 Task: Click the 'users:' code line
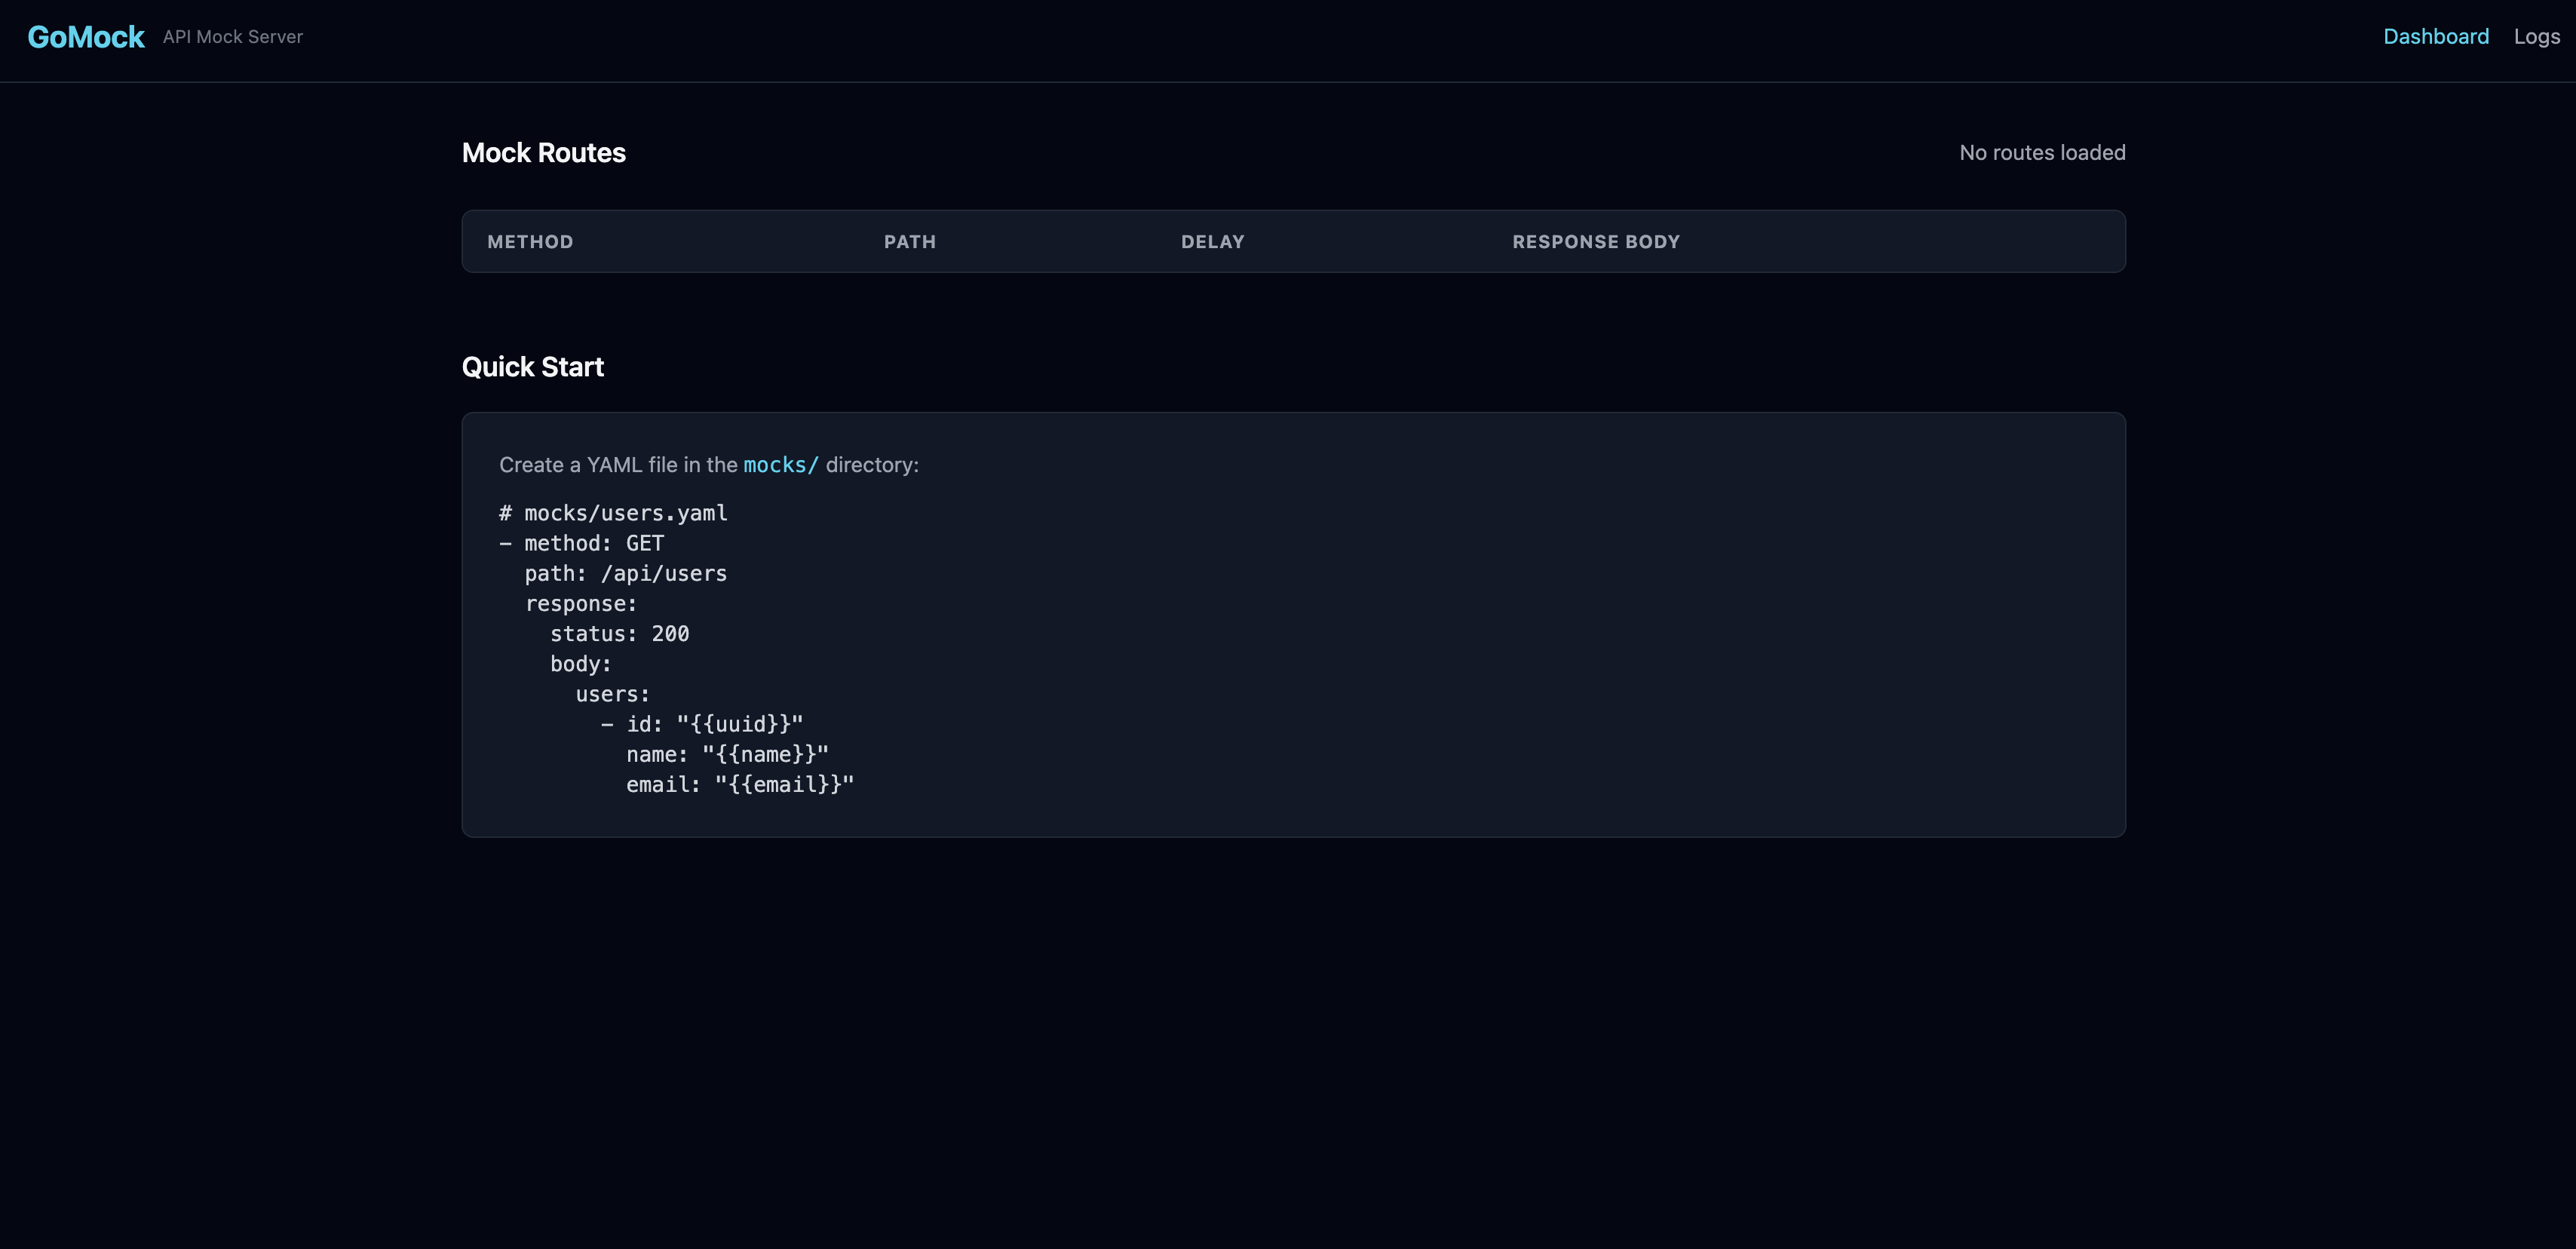coord(613,694)
